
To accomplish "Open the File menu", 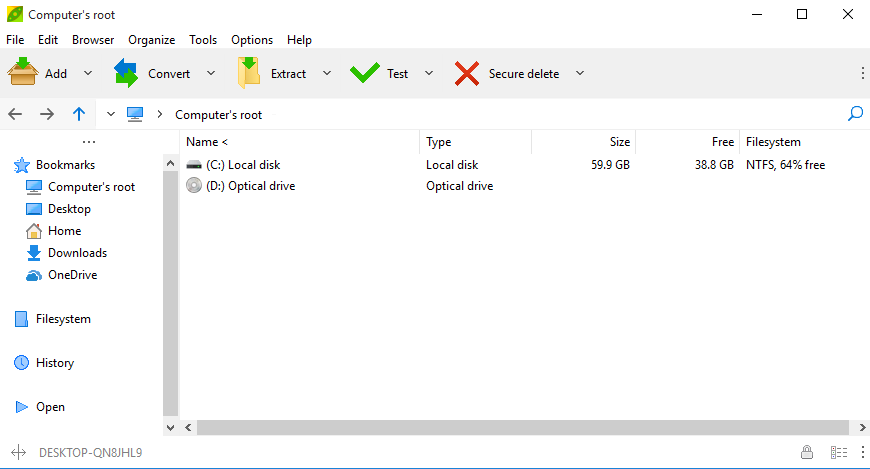I will [15, 40].
